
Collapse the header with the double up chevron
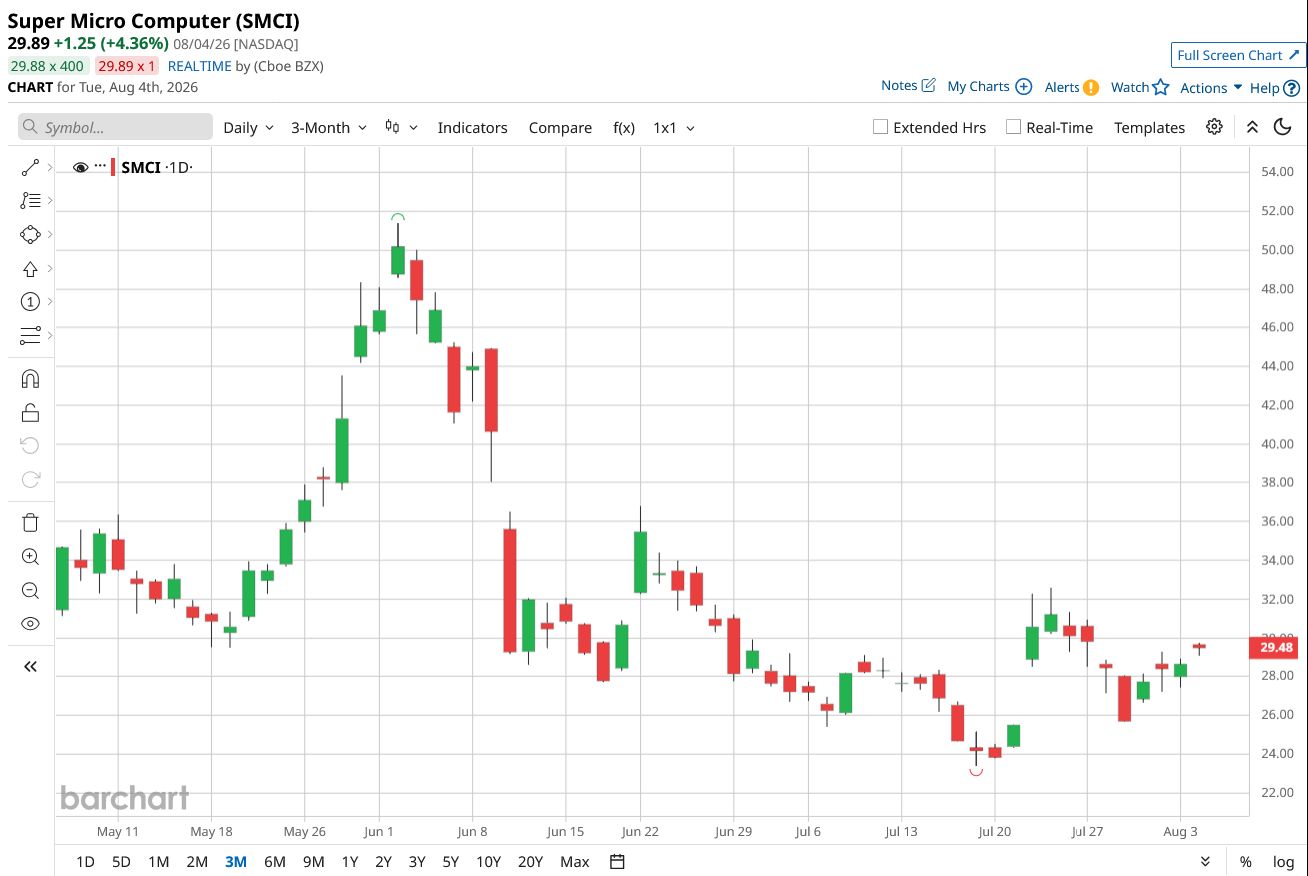1252,127
